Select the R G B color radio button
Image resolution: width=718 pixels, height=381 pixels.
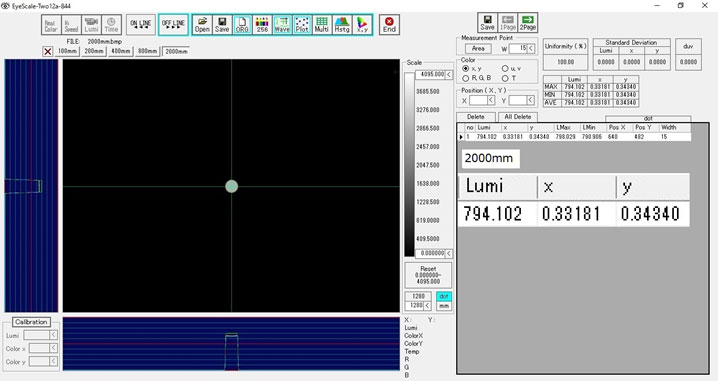tap(466, 78)
